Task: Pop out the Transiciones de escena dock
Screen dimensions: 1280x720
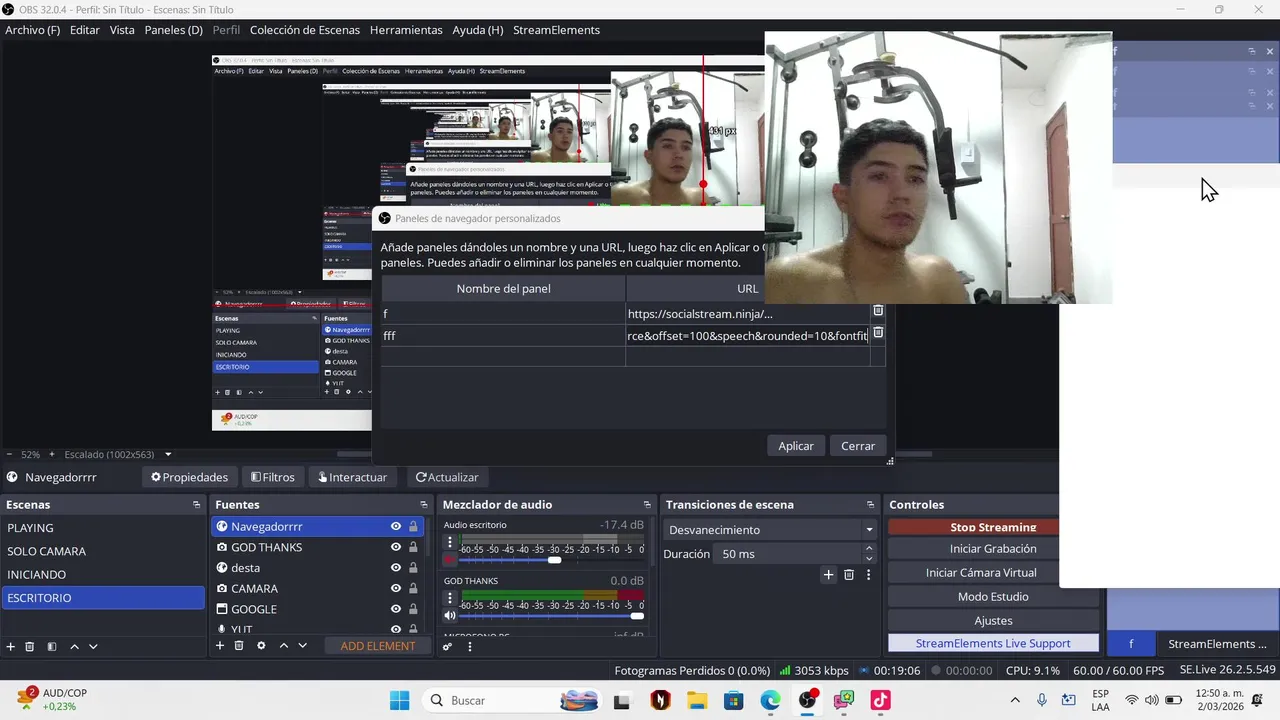Action: click(870, 505)
